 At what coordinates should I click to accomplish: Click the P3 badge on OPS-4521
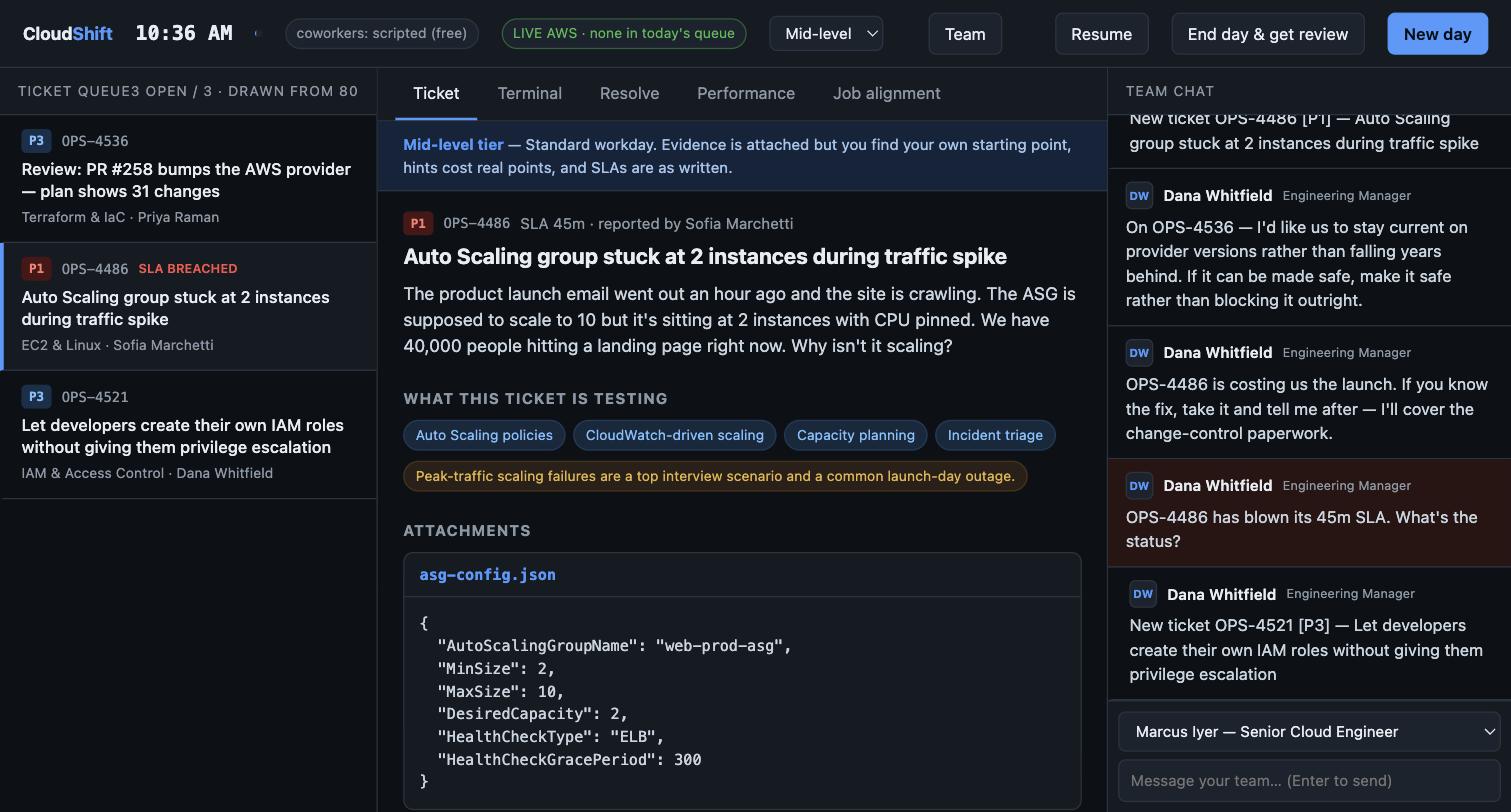(36, 397)
